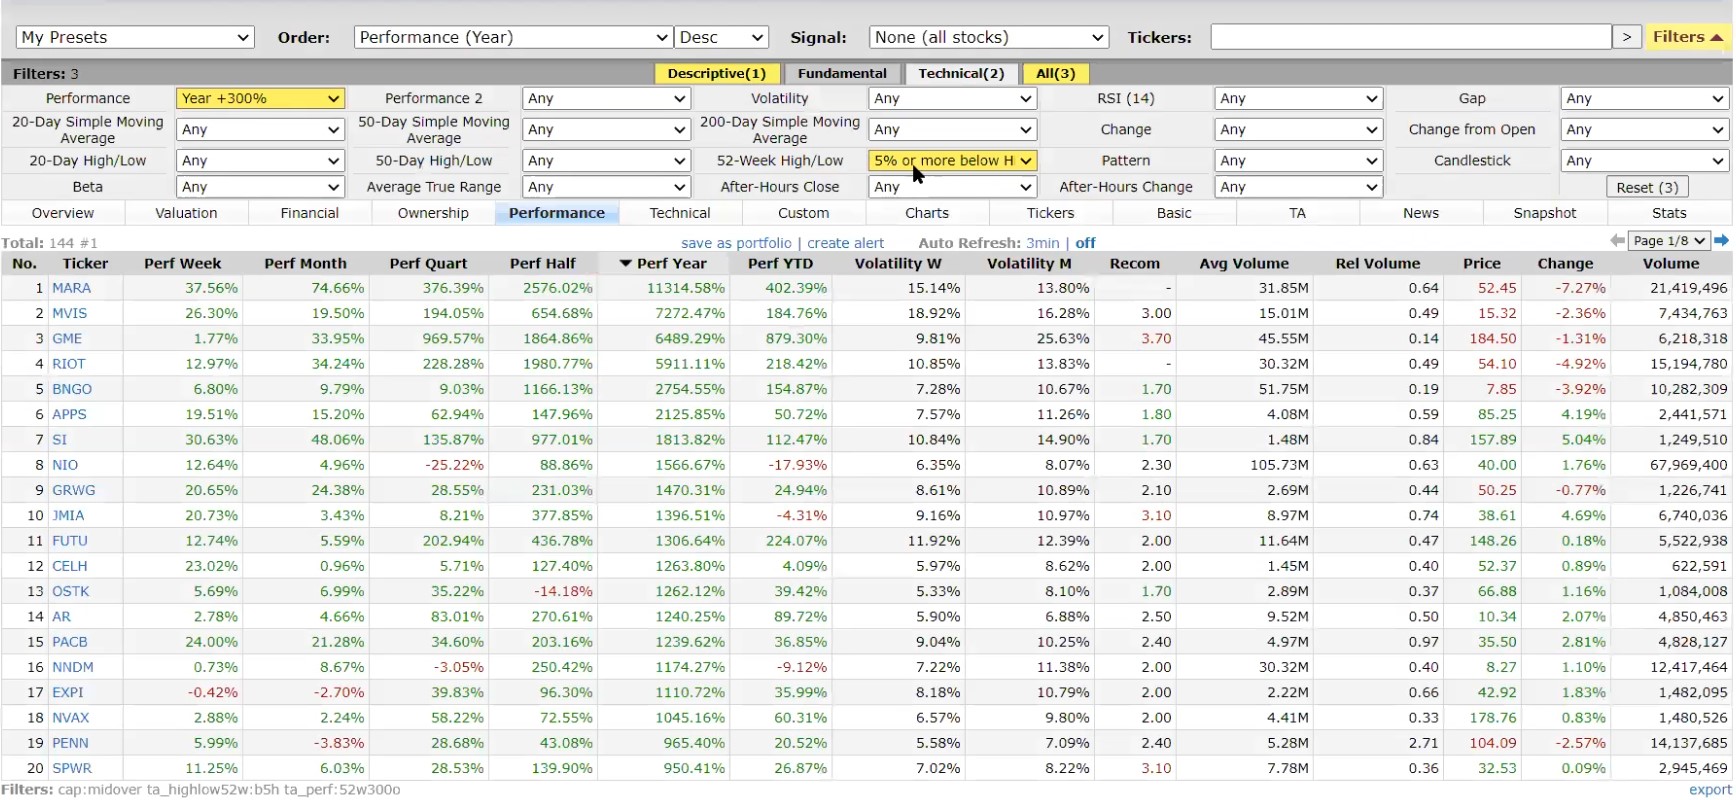Open the BNGO ticker link

[72, 389]
